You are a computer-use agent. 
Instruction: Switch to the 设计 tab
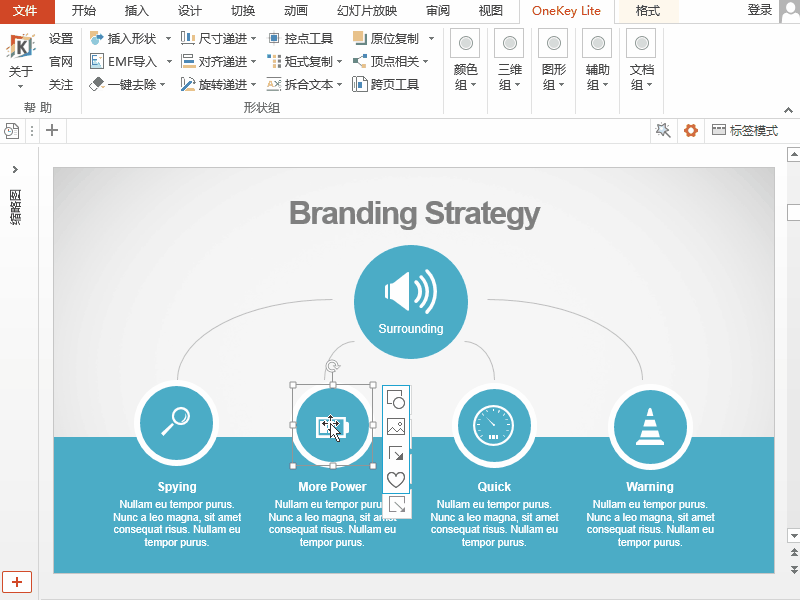pos(190,11)
